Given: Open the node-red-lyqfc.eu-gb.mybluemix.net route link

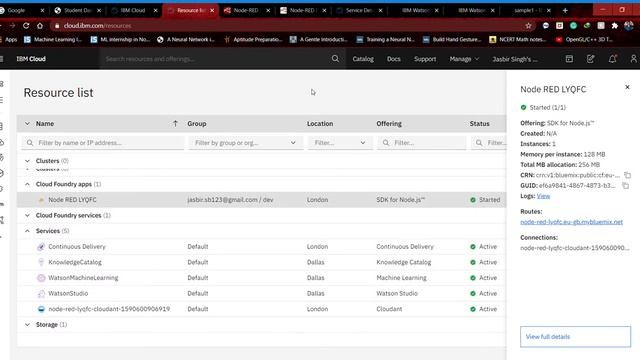Looking at the screenshot, I should pos(571,222).
